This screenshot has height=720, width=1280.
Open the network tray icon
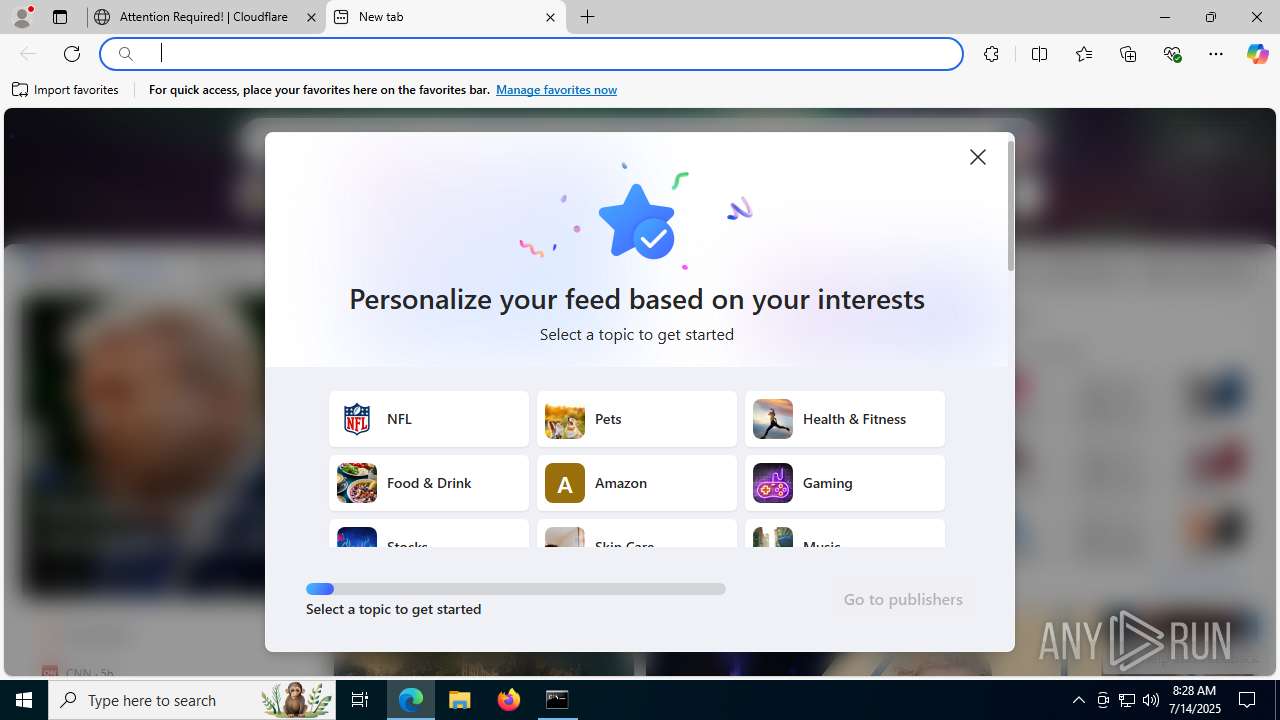(x=1127, y=700)
